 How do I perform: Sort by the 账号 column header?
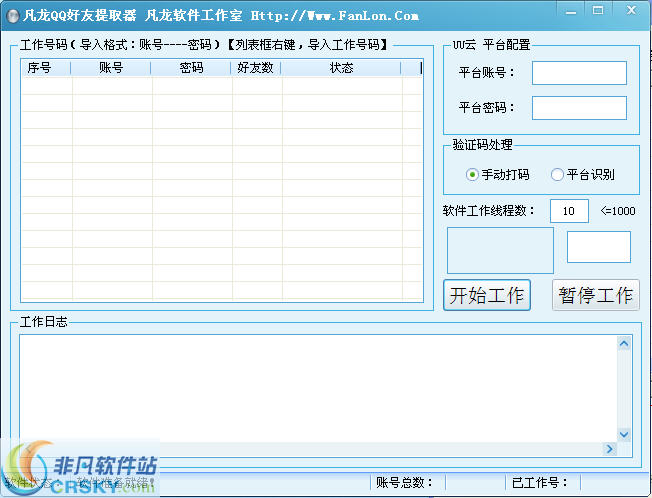tap(111, 68)
